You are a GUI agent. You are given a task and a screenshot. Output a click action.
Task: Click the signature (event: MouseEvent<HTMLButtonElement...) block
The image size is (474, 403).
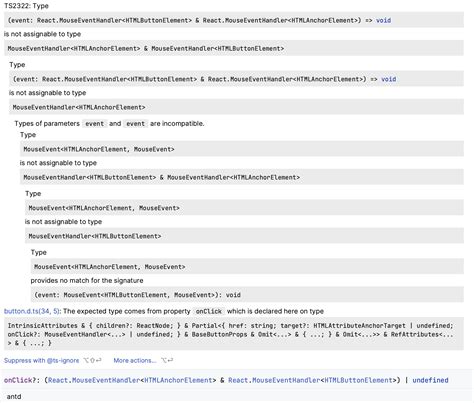click(247, 295)
